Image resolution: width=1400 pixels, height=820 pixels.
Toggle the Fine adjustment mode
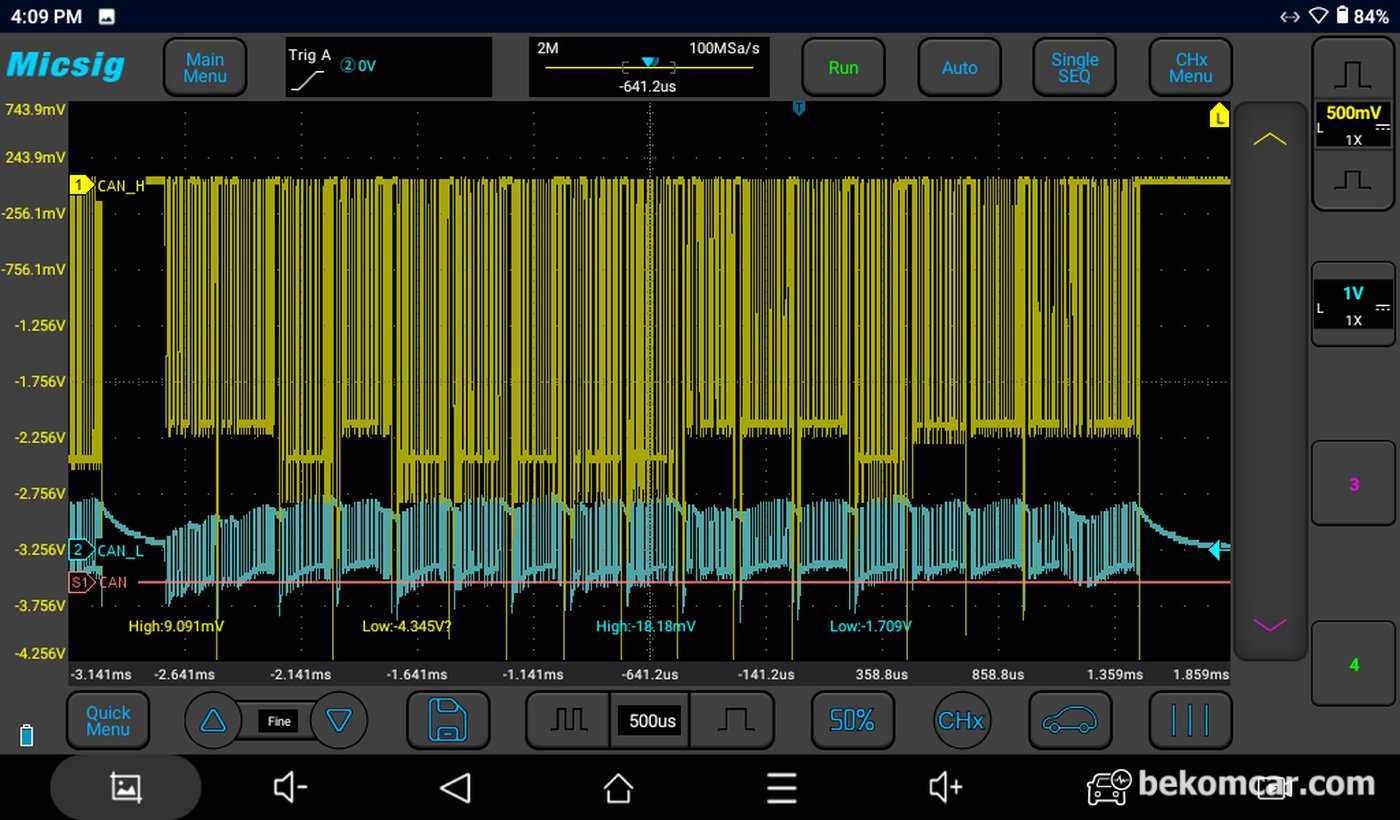[x=279, y=721]
